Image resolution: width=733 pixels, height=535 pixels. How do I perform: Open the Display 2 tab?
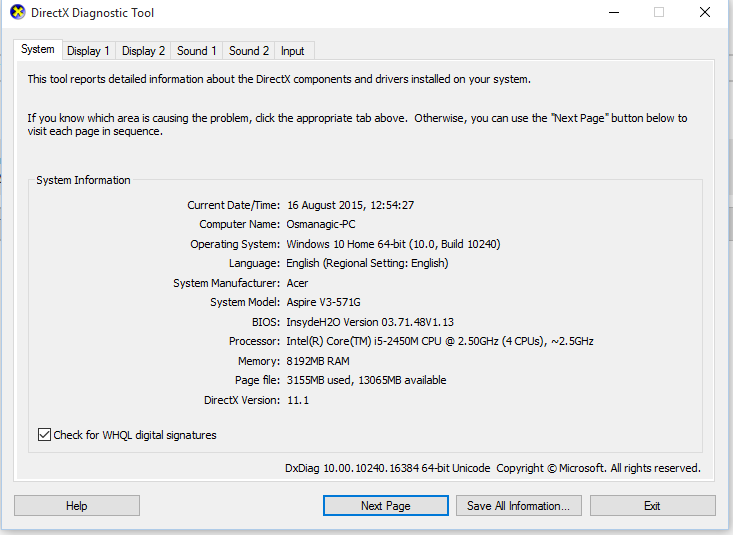[x=143, y=51]
